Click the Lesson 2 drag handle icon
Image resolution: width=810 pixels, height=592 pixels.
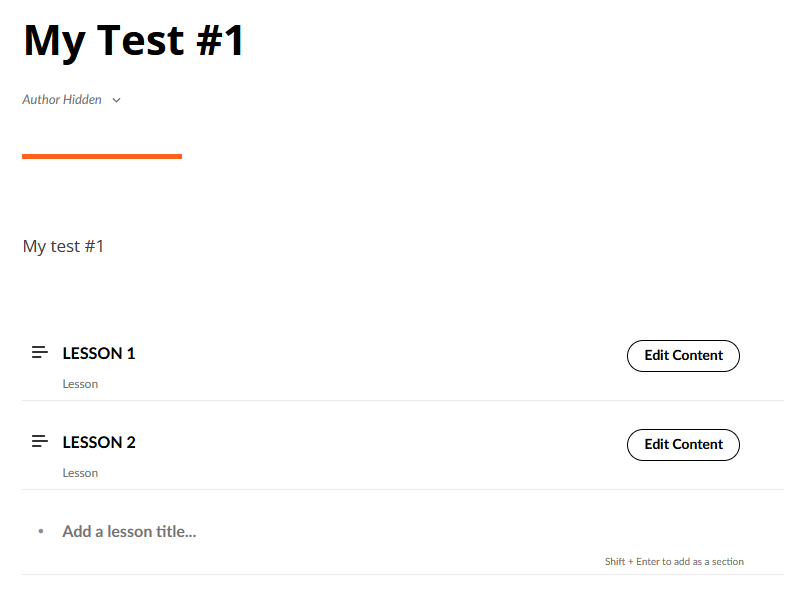(x=40, y=442)
